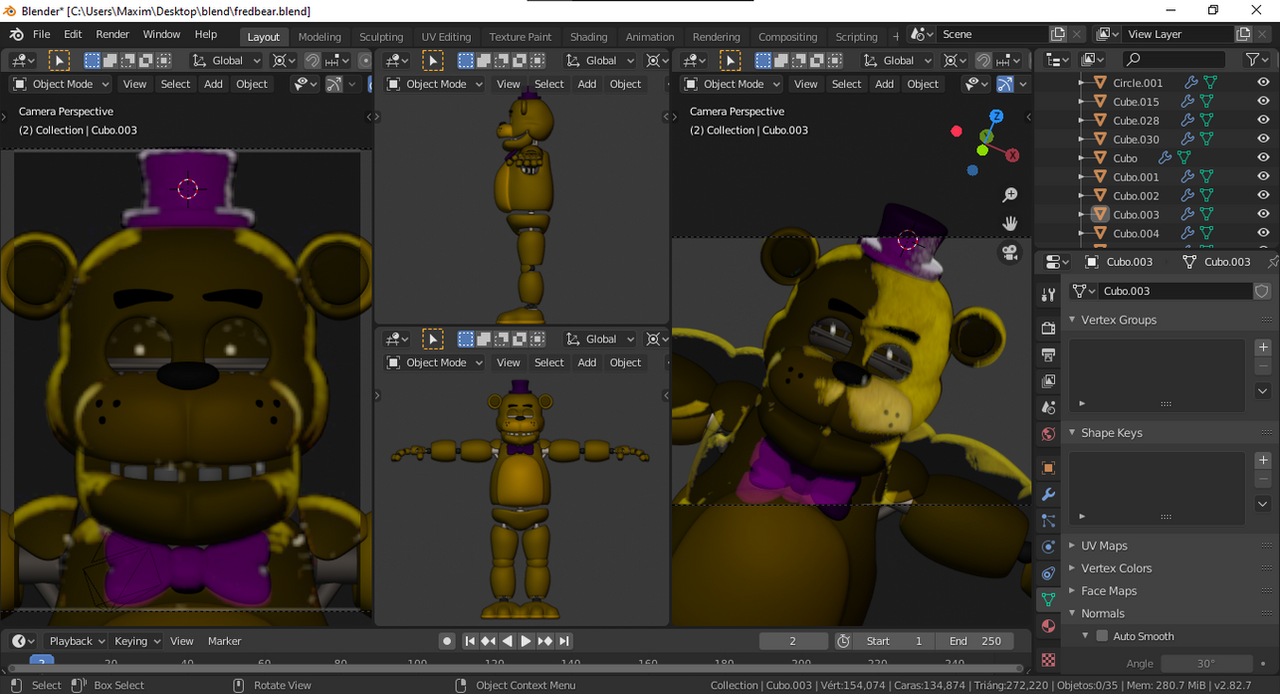Hide Cubo.002 in the outliner
Image resolution: width=1280 pixels, height=694 pixels.
[1263, 196]
